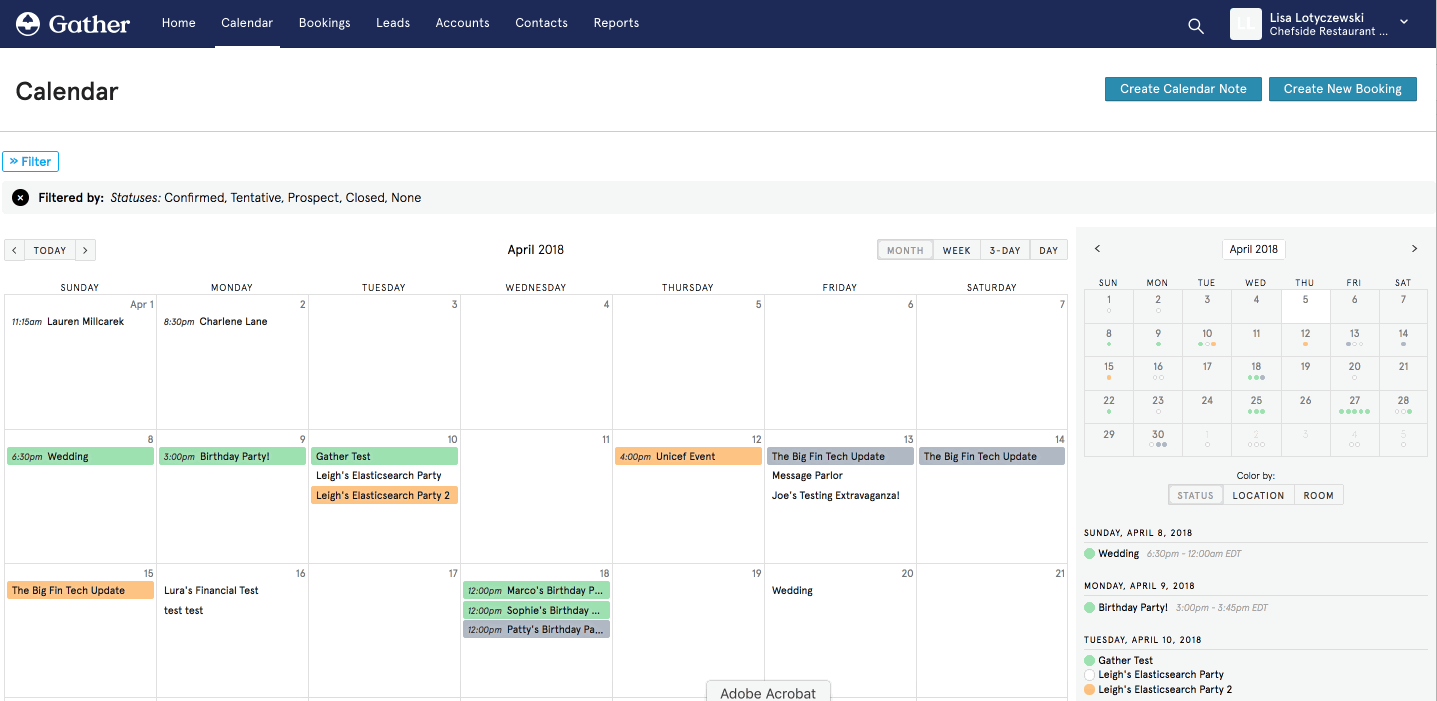This screenshot has height=701, width=1437.
Task: Open the April 2018 month picker
Action: click(1253, 249)
